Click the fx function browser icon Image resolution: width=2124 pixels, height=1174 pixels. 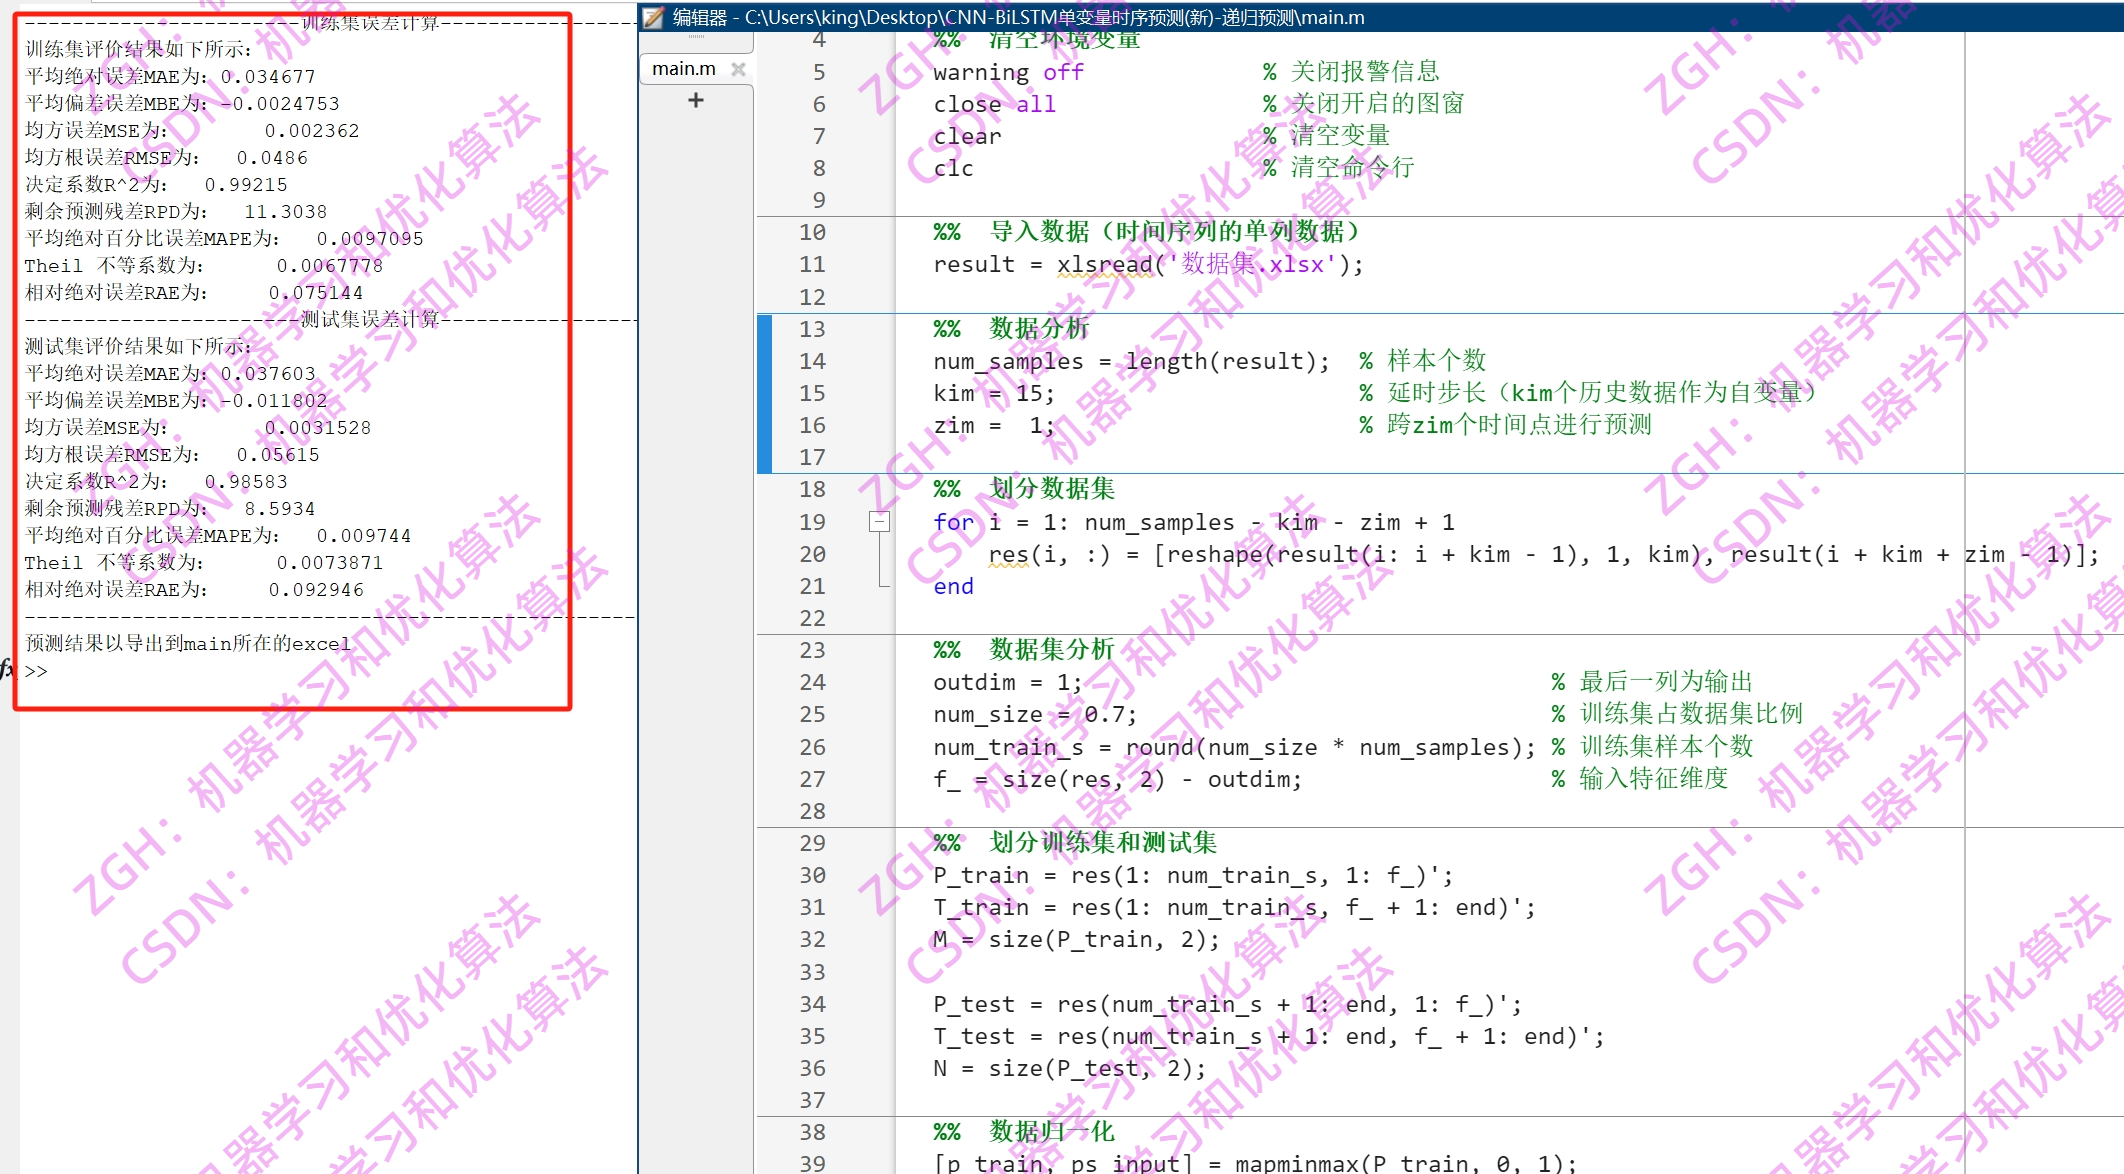click(x=8, y=669)
